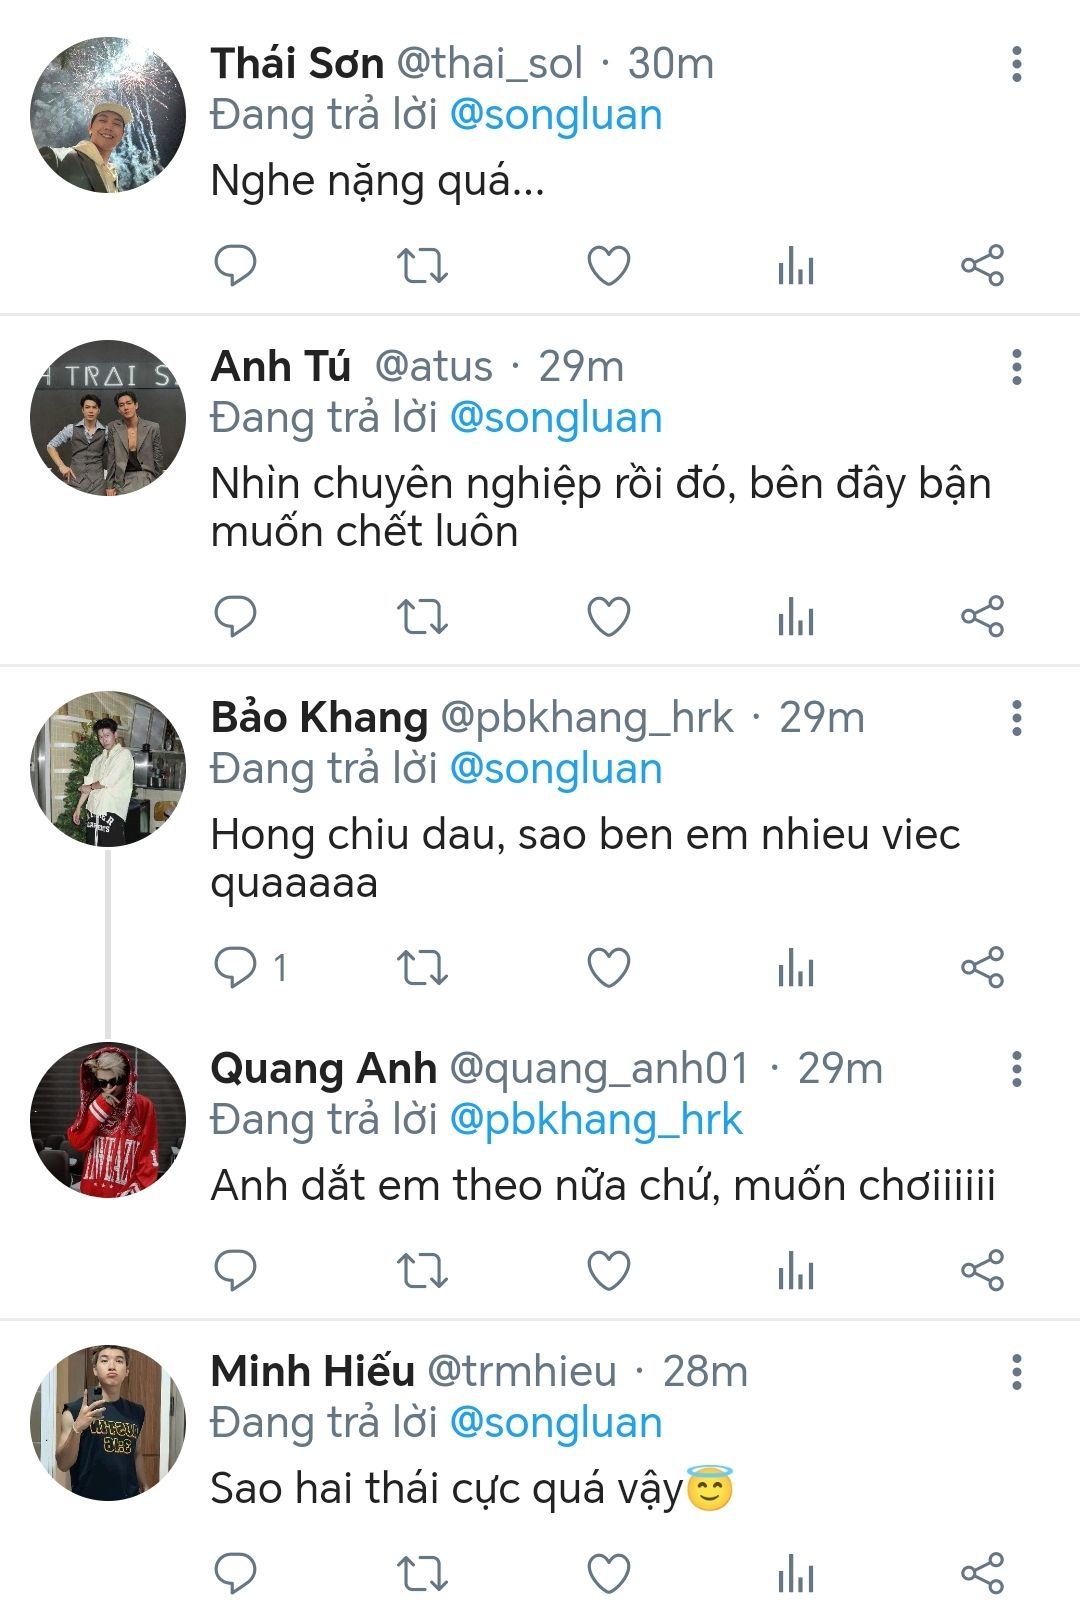Open more options menu on Quang Anh's tweet

point(1016,1069)
